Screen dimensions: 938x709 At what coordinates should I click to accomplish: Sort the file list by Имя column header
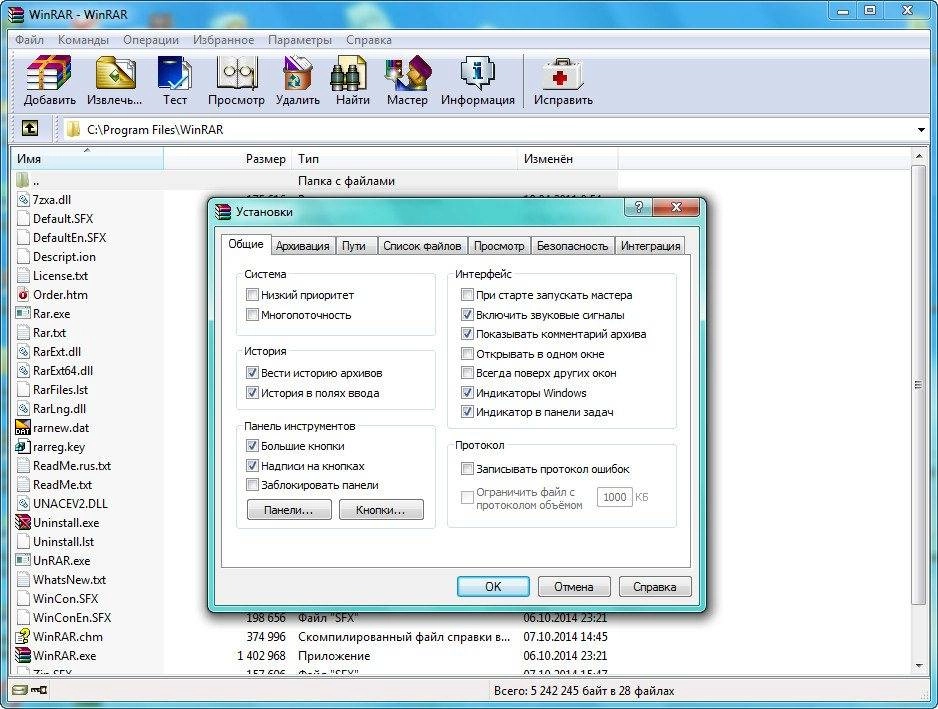87,159
